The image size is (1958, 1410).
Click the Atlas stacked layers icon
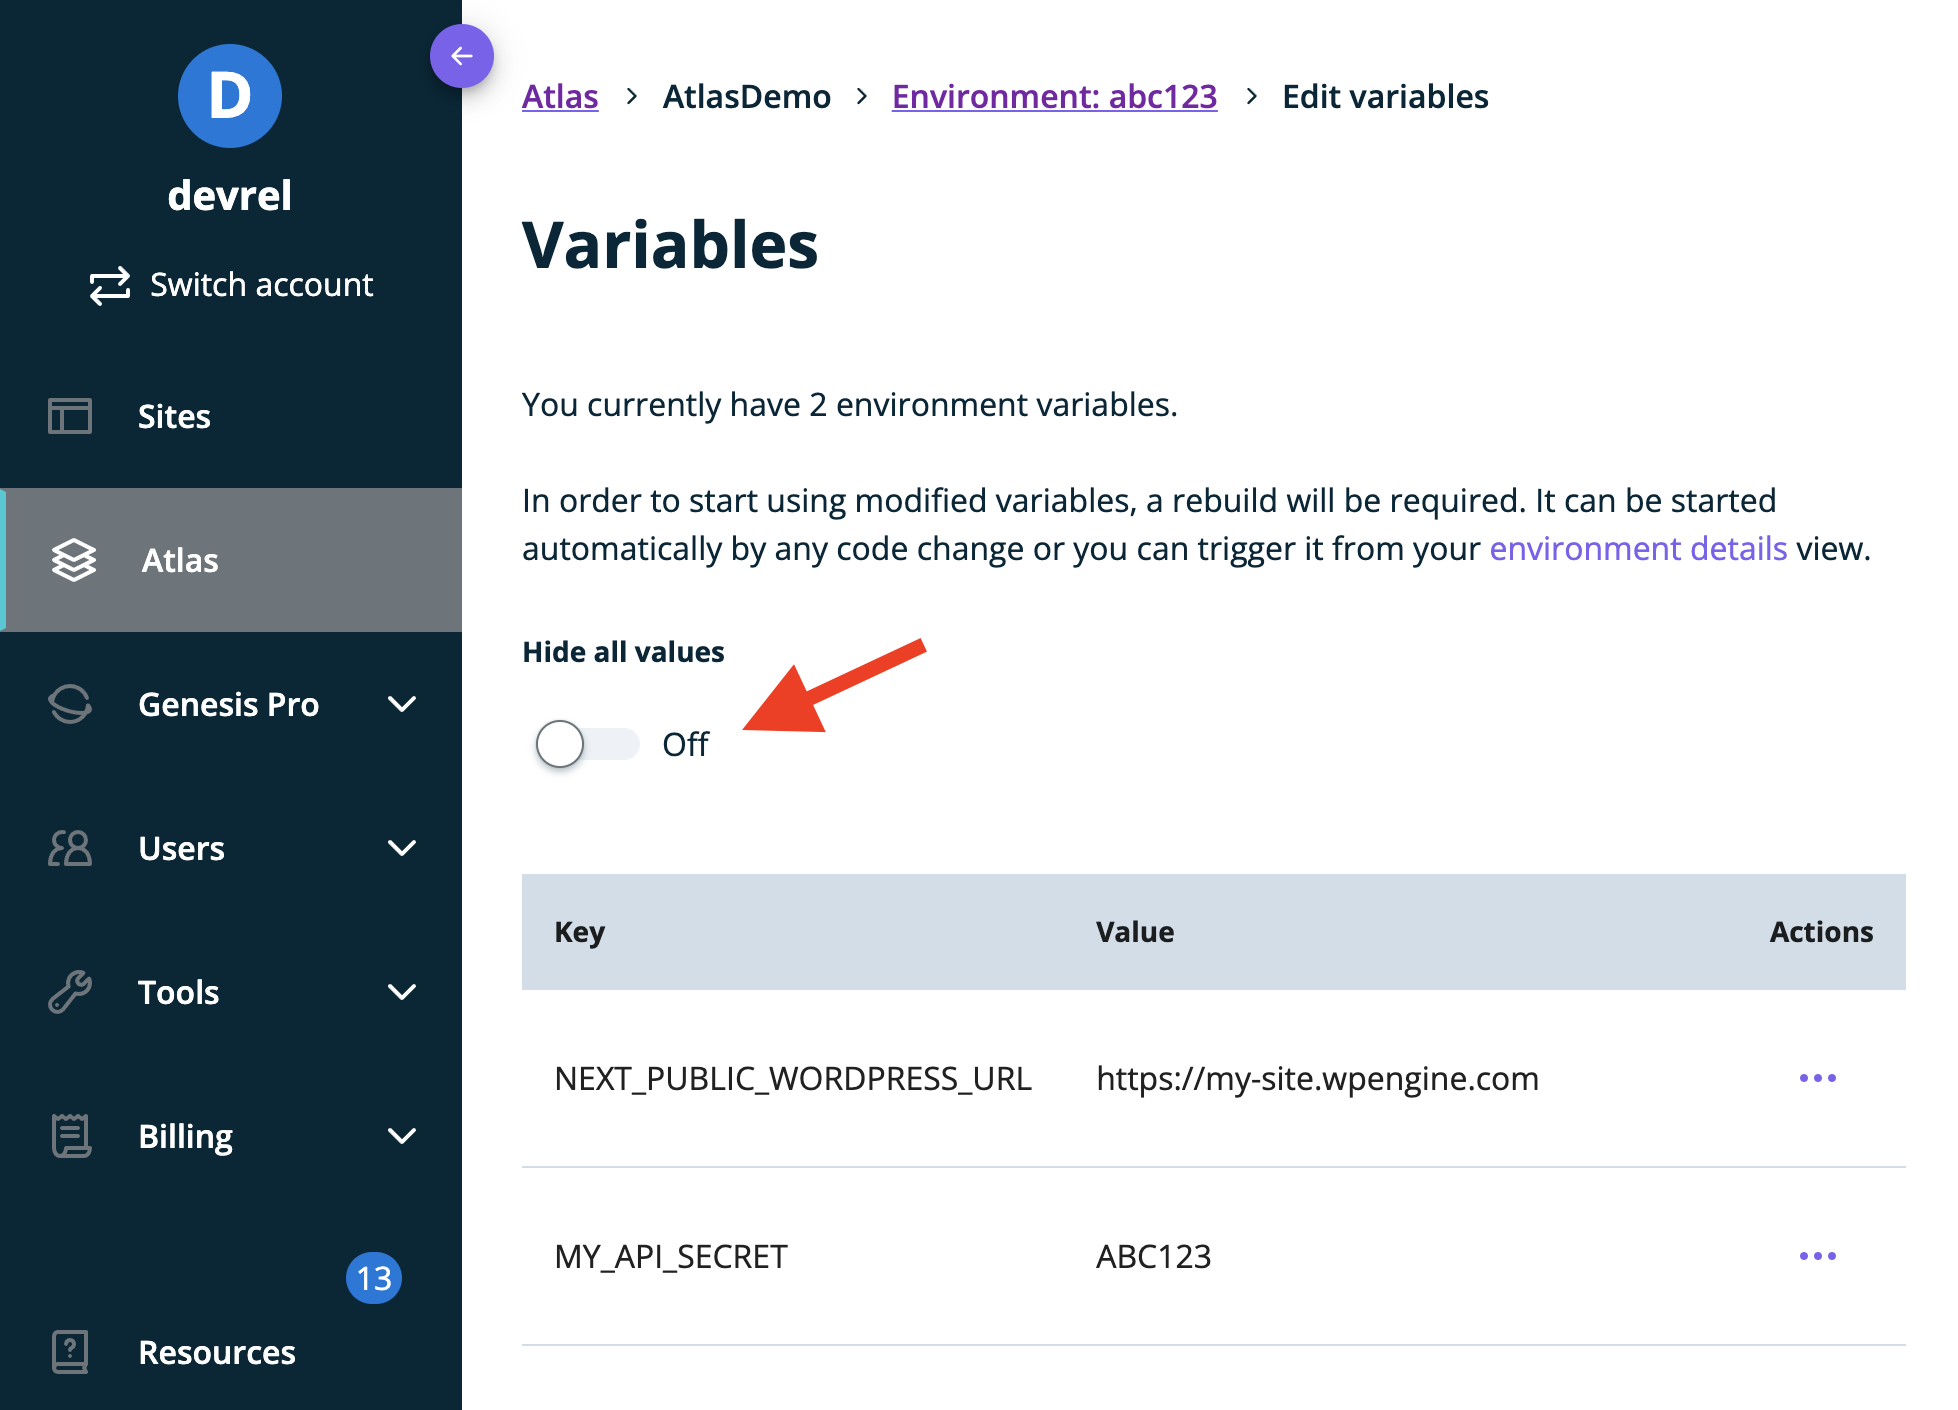[x=74, y=560]
